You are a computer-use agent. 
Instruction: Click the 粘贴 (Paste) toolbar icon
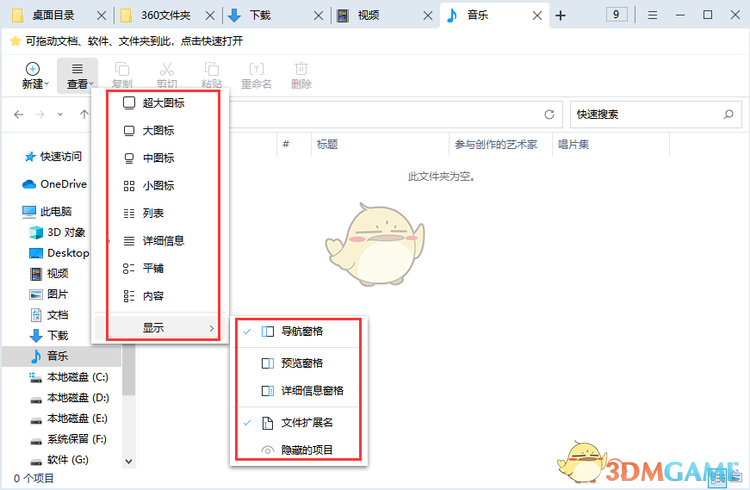point(211,76)
